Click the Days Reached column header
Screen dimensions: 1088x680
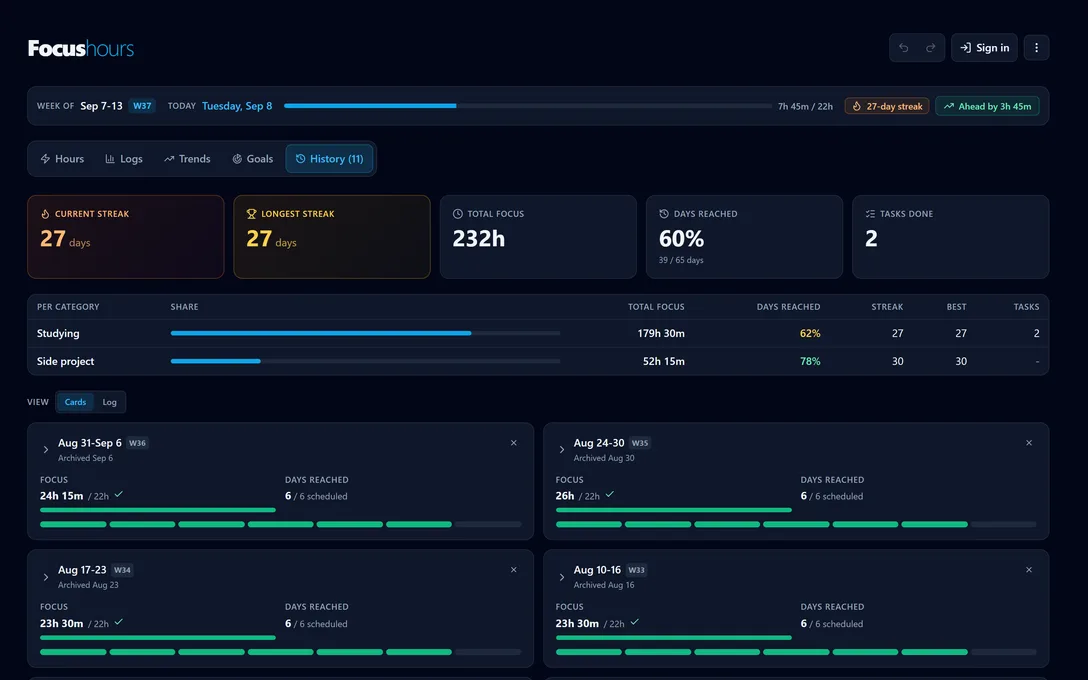point(788,307)
